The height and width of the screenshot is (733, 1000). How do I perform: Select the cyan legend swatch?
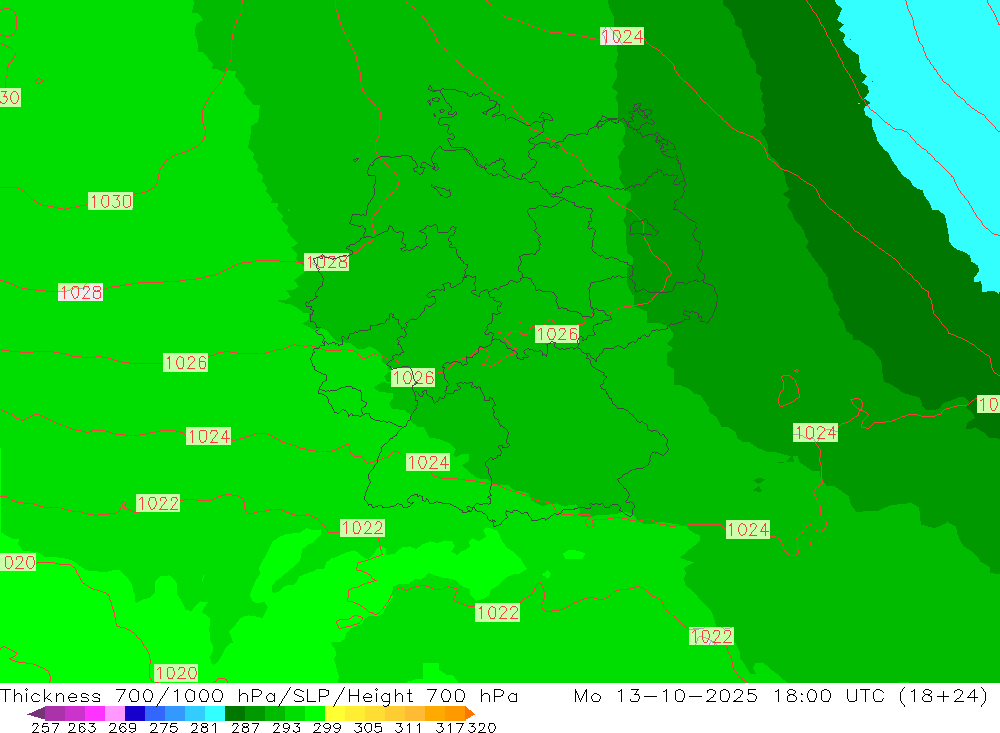(x=215, y=713)
